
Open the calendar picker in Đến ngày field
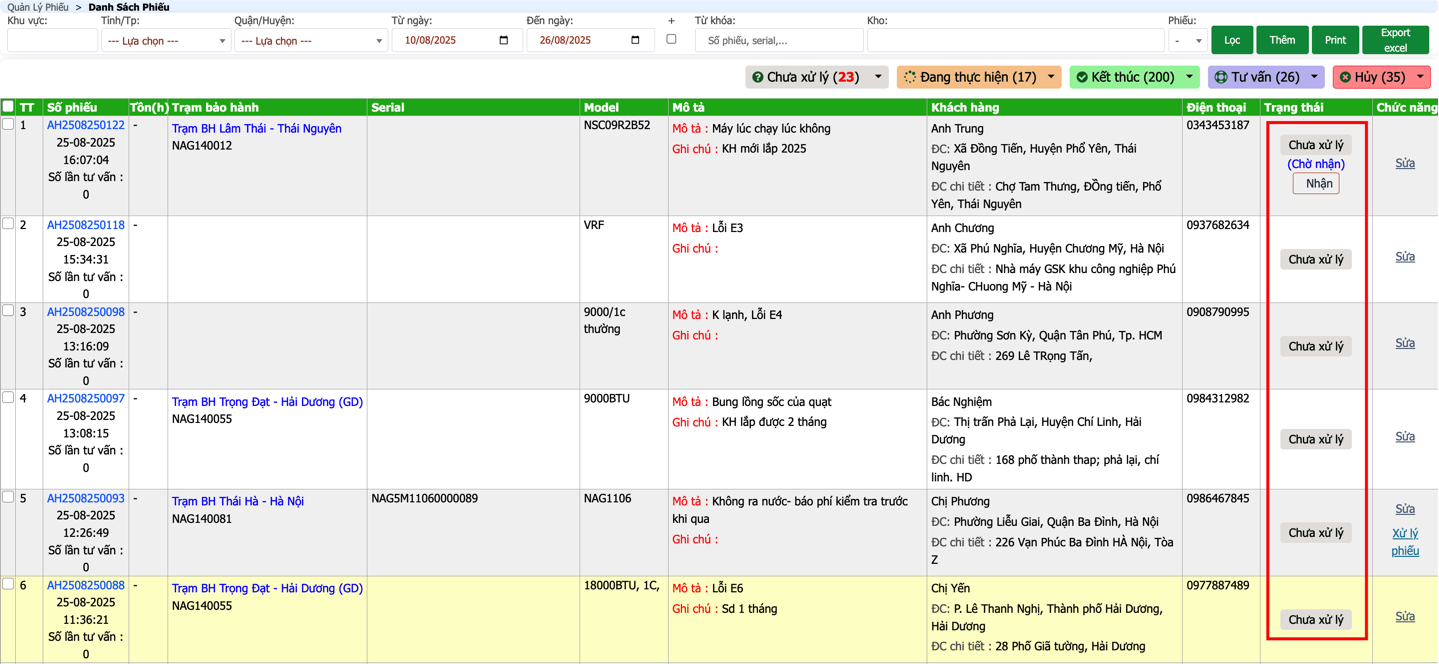click(635, 41)
